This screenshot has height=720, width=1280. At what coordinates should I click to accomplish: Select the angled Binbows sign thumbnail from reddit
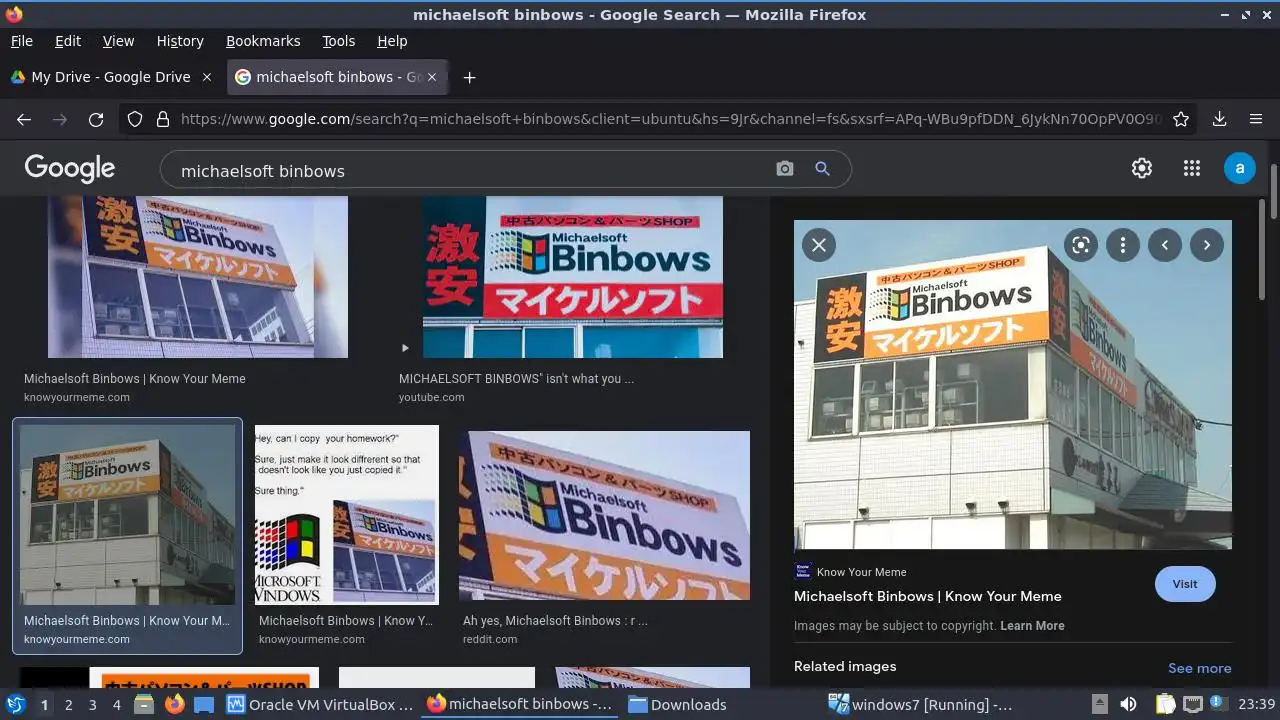pyautogui.click(x=604, y=515)
